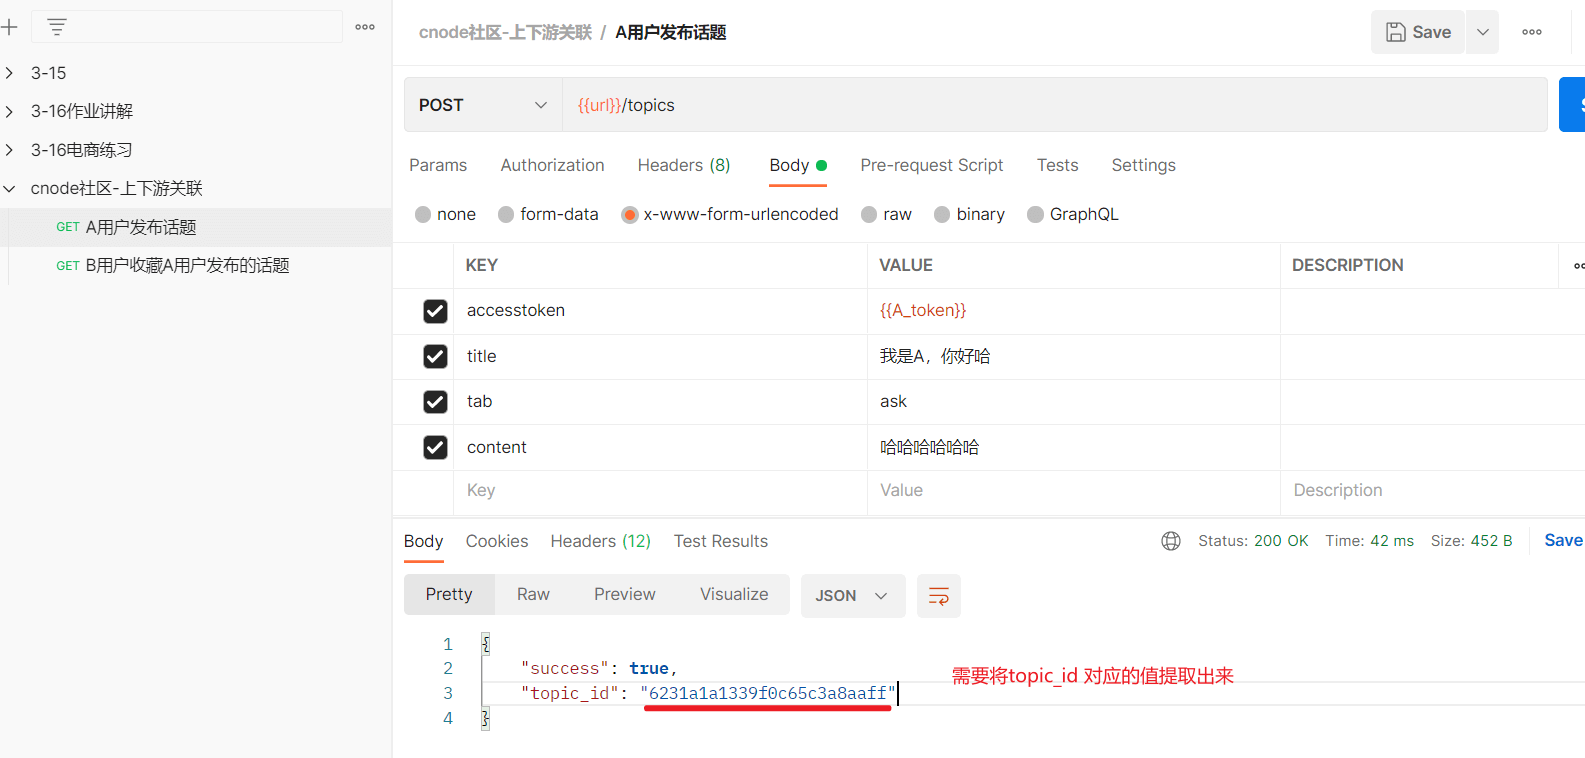Collapse the cnode社区-上下游关联 collection

10,188
